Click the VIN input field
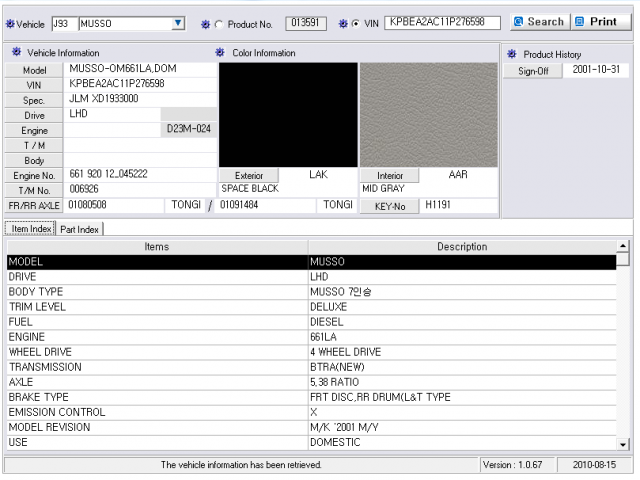 pos(442,23)
